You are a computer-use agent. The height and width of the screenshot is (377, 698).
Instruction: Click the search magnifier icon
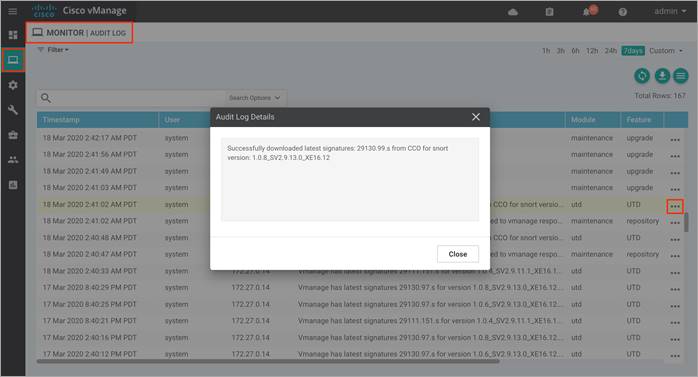(x=45, y=98)
